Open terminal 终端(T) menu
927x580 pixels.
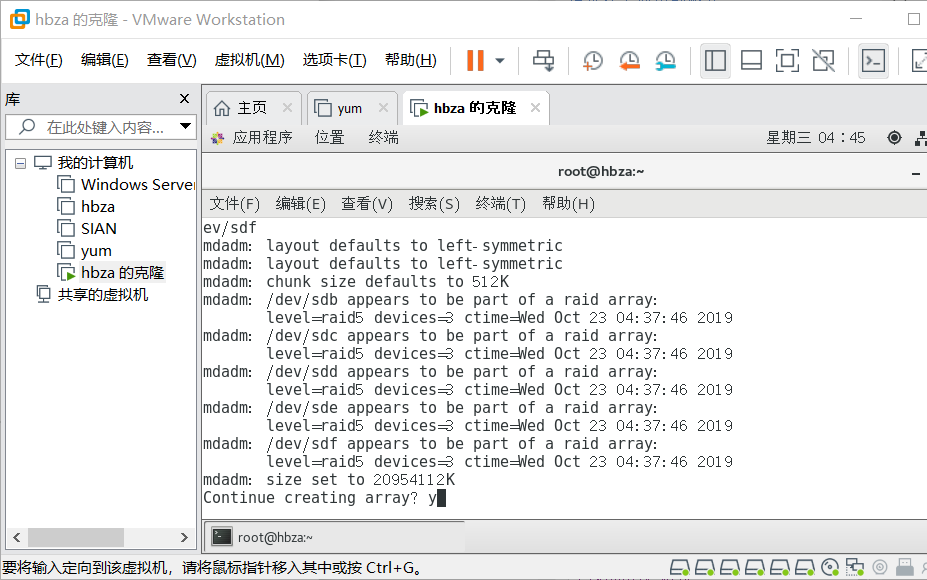pyautogui.click(x=500, y=204)
